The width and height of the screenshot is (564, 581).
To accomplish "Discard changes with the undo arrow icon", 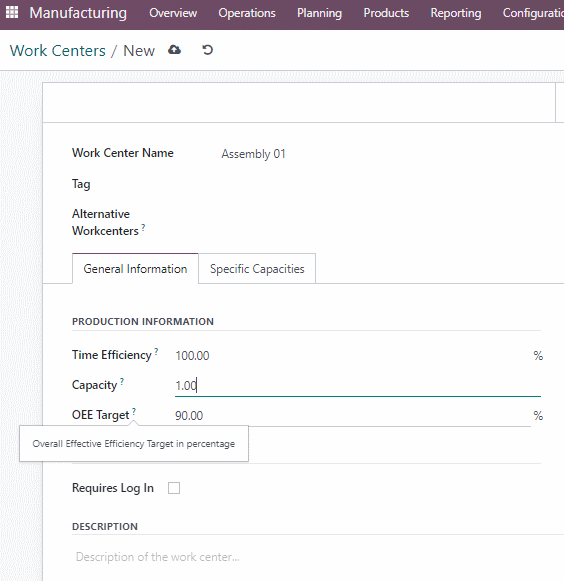I will click(208, 50).
